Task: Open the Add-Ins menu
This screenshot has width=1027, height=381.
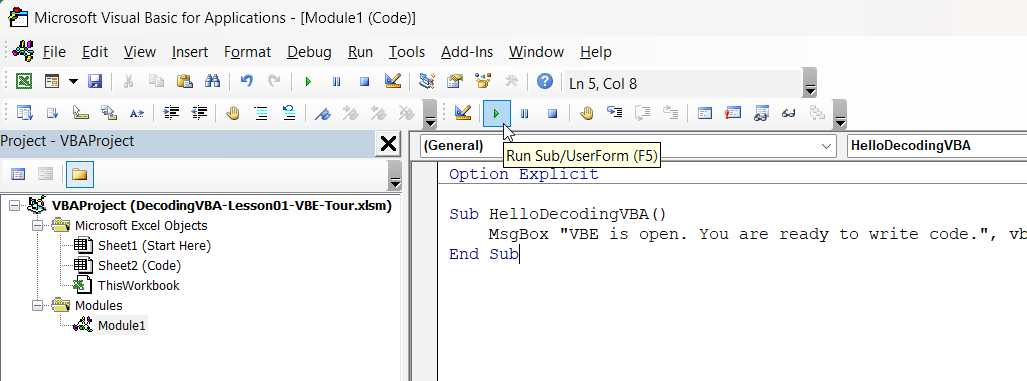Action: tap(467, 52)
